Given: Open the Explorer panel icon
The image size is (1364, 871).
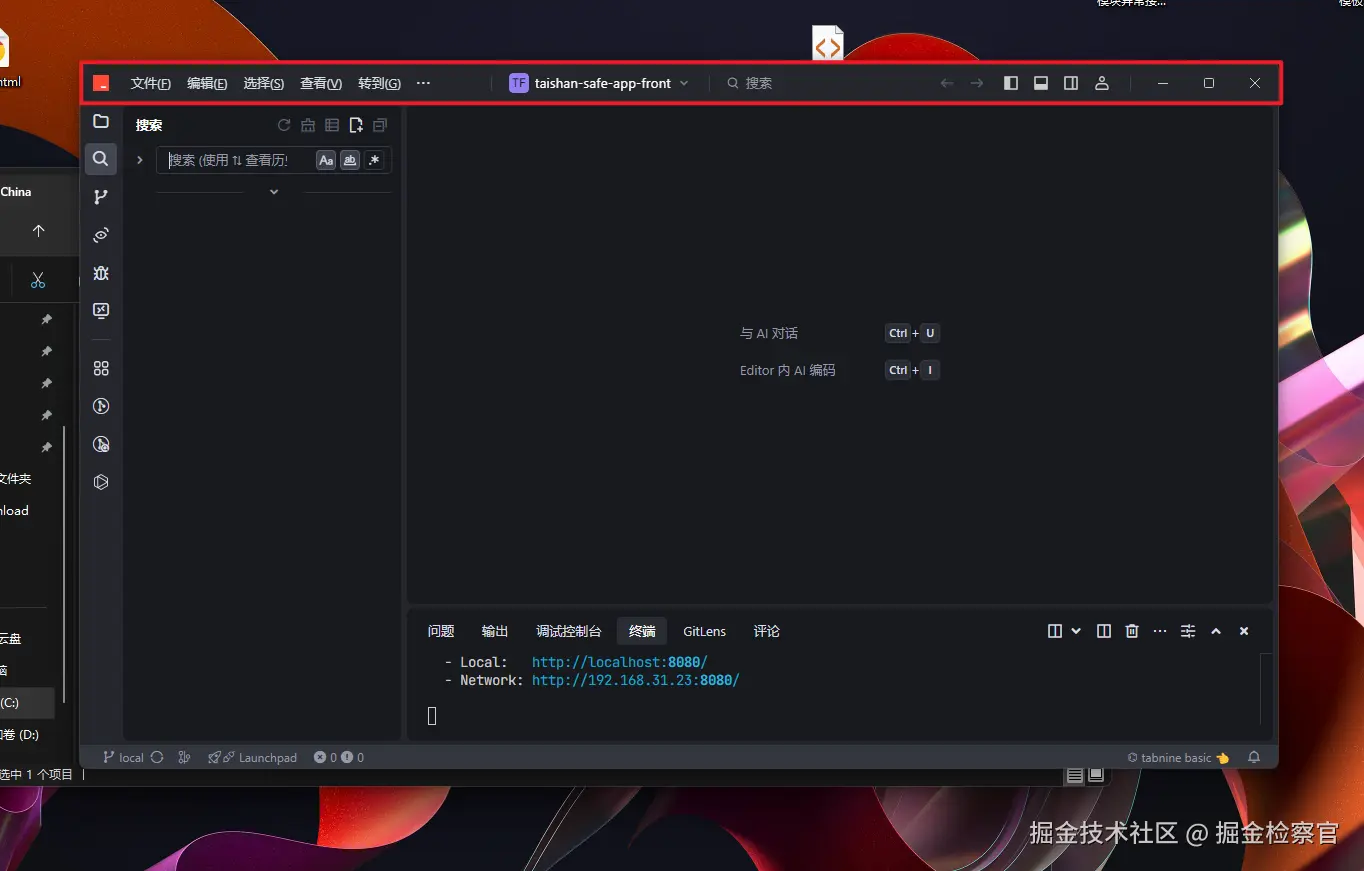Looking at the screenshot, I should (100, 121).
